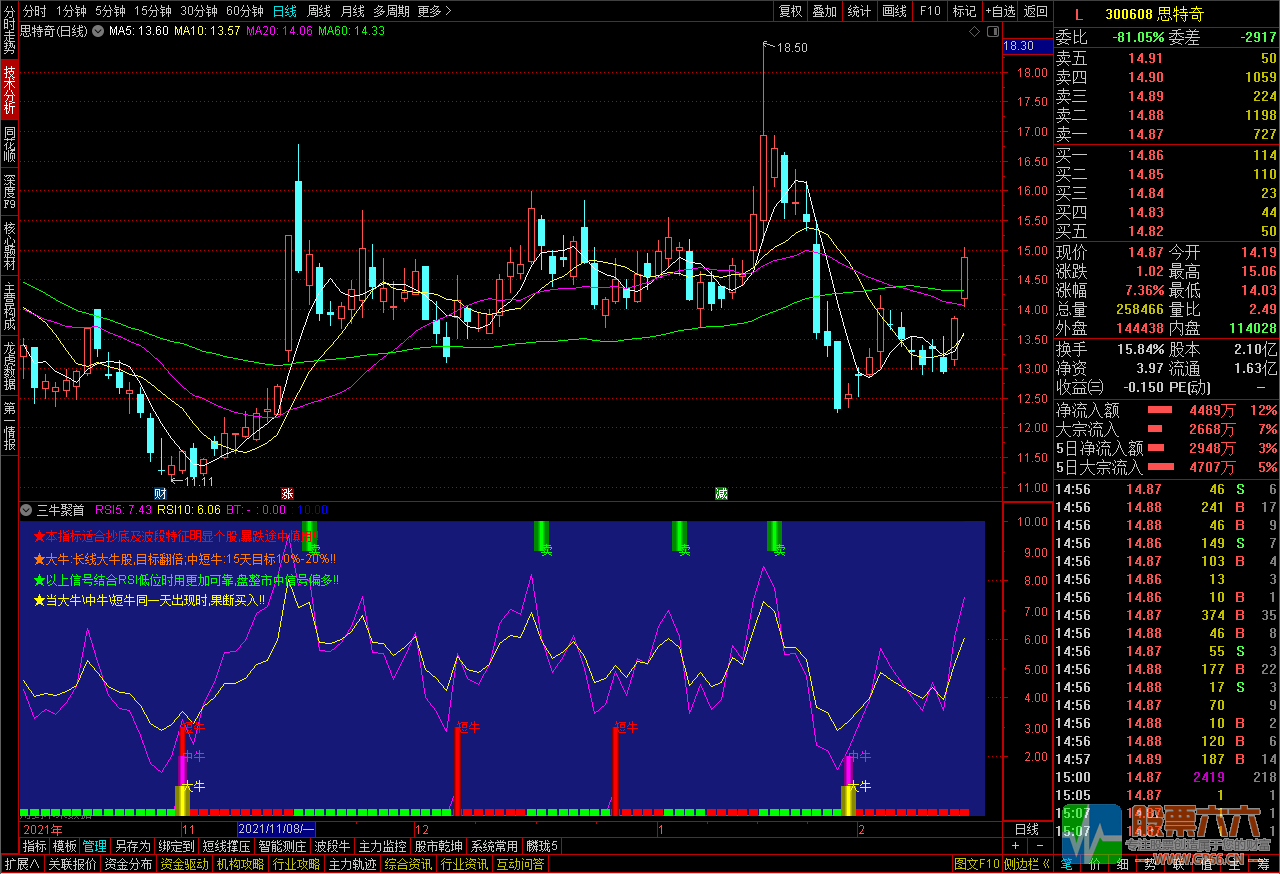Expand the 更多 period options
This screenshot has width=1280, height=874.
tap(434, 11)
